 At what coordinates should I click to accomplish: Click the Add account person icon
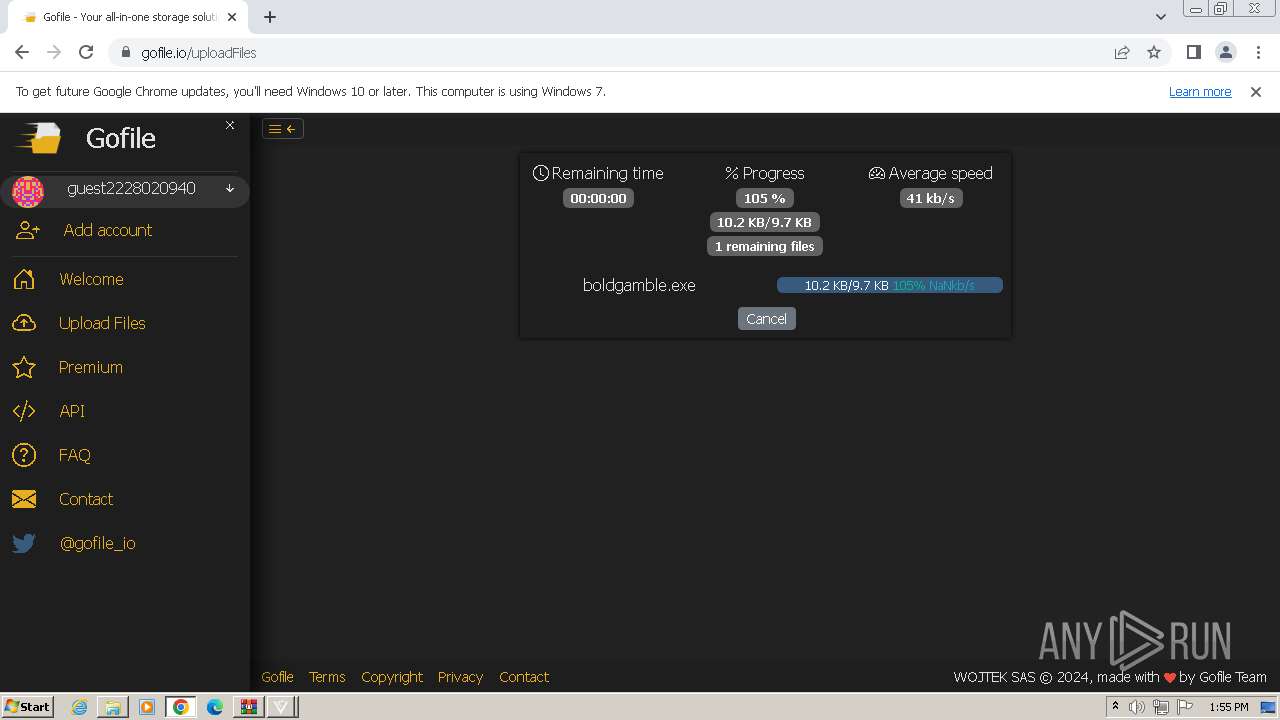(x=27, y=230)
